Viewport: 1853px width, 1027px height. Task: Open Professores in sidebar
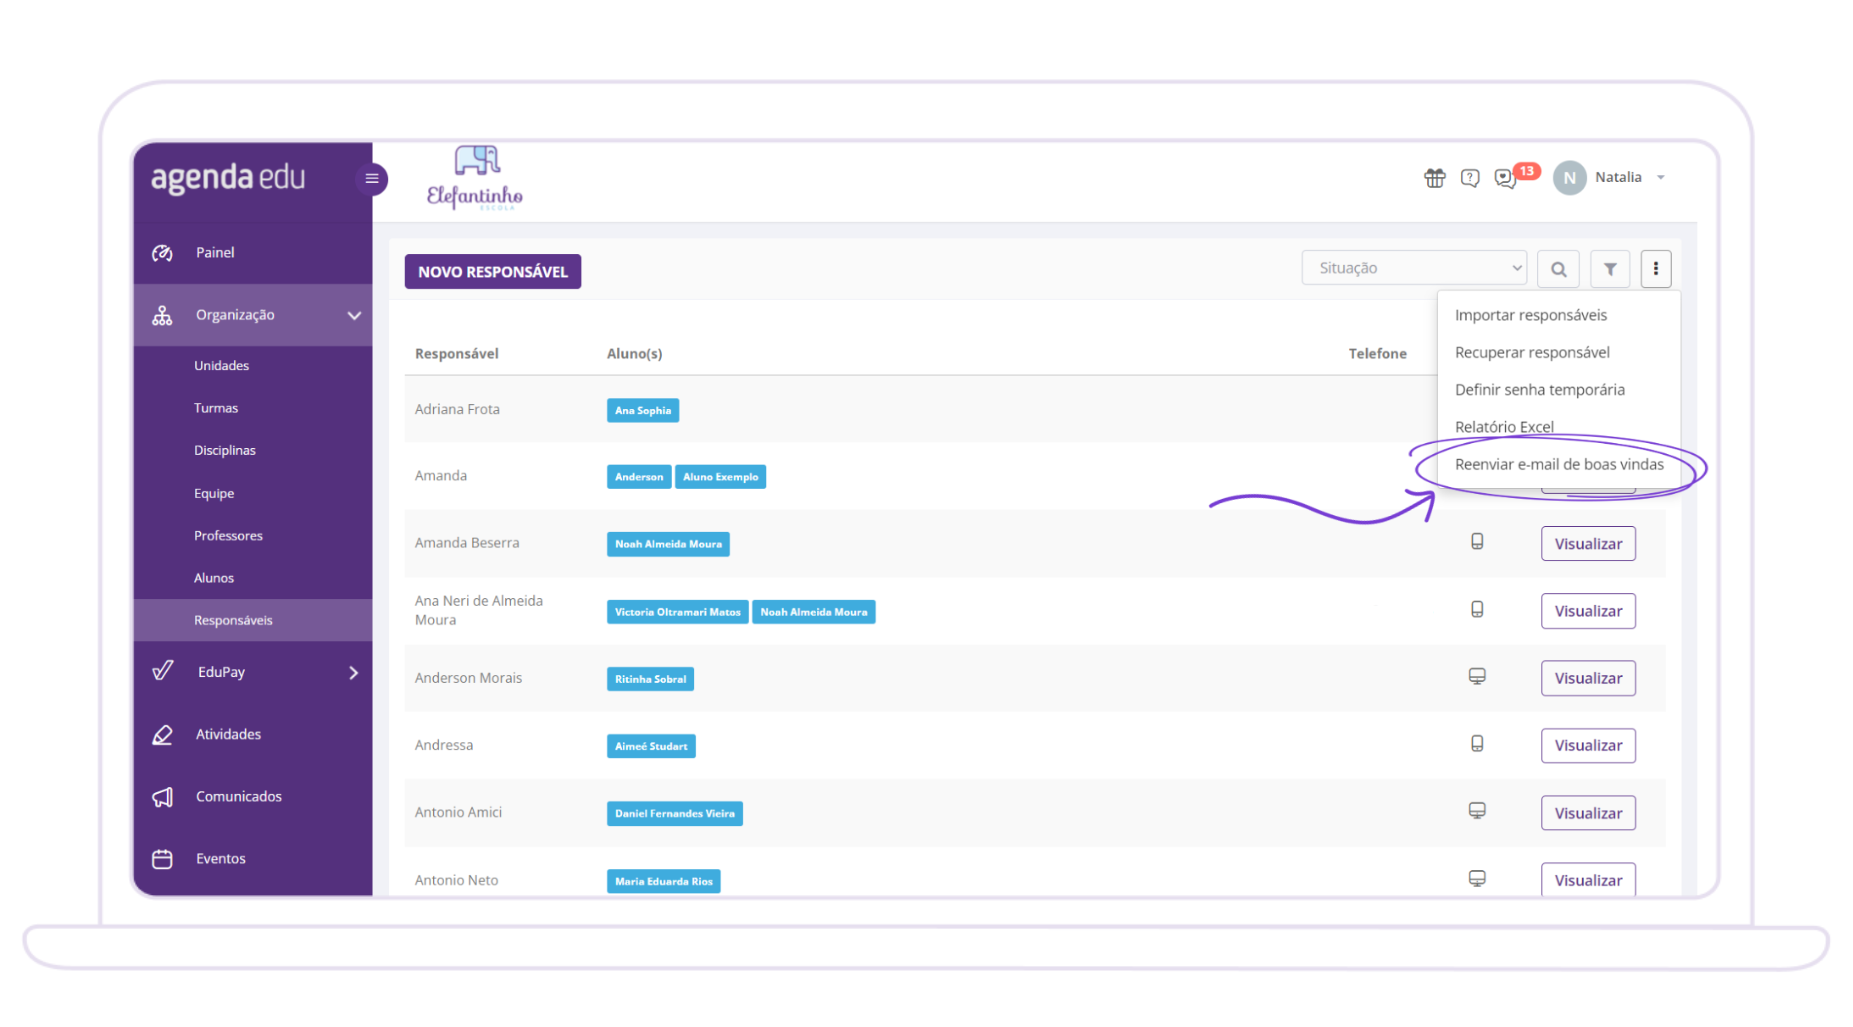228,536
